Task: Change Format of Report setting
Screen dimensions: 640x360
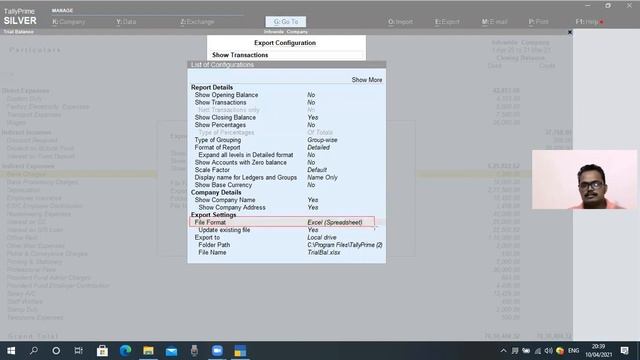Action: (x=287, y=147)
